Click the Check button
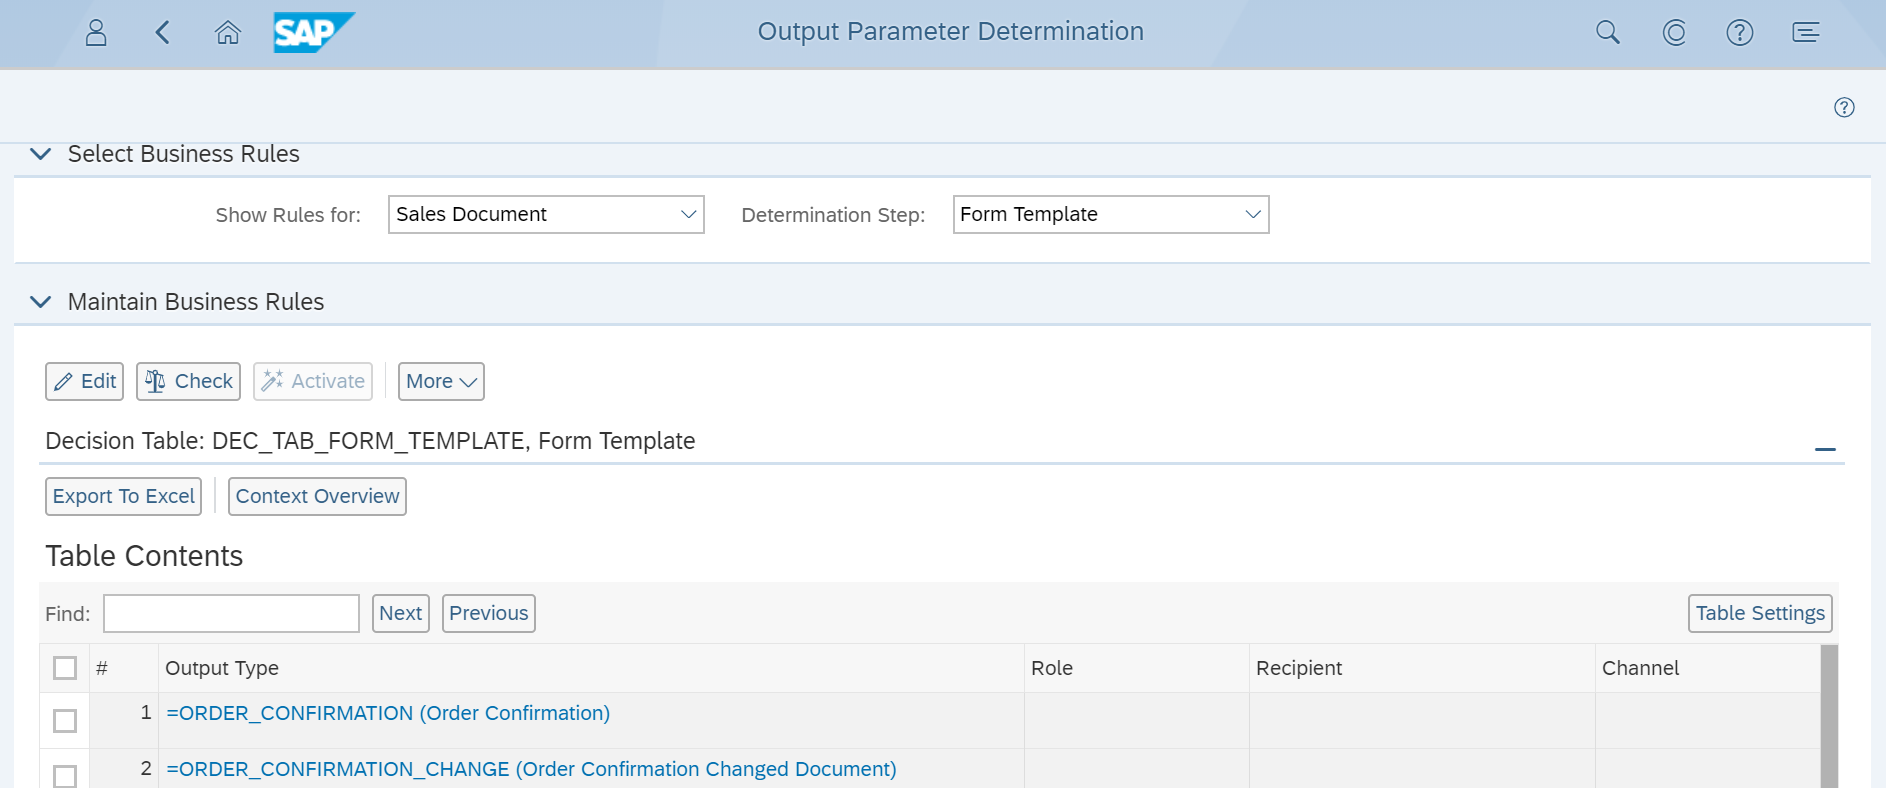1886x788 pixels. pos(188,381)
